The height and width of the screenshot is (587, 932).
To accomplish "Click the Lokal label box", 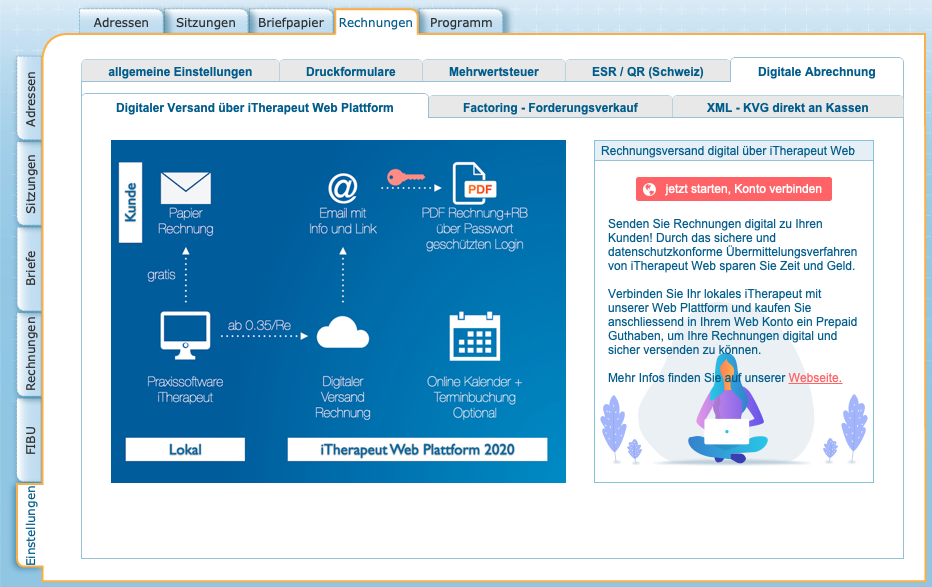I will [x=185, y=449].
